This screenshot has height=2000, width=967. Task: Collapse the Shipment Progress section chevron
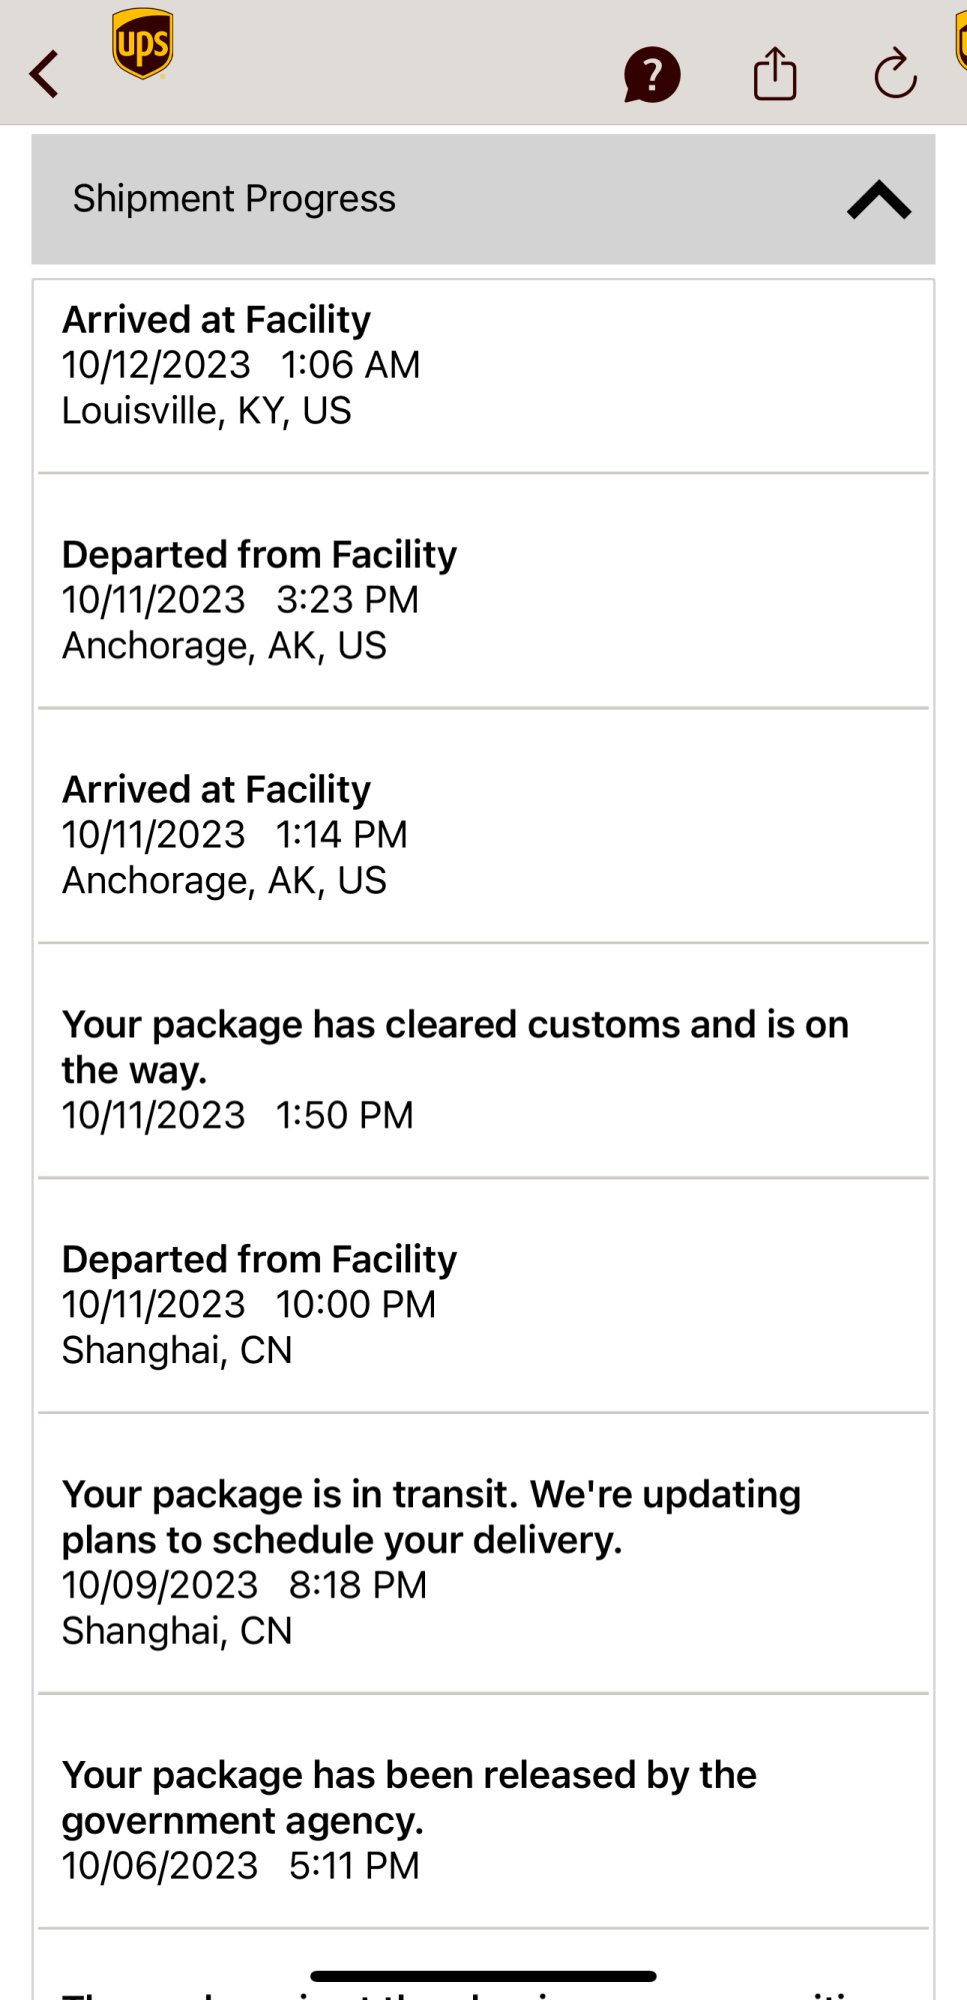[x=878, y=199]
